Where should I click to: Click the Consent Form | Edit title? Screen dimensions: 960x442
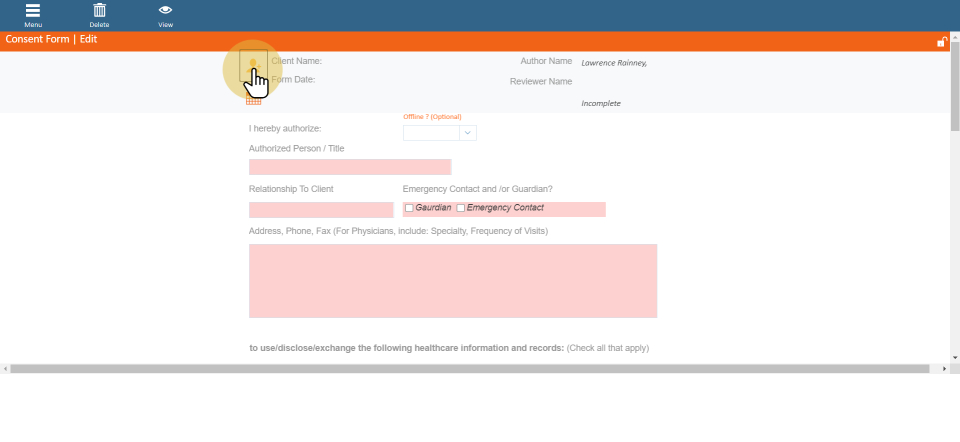tap(51, 40)
